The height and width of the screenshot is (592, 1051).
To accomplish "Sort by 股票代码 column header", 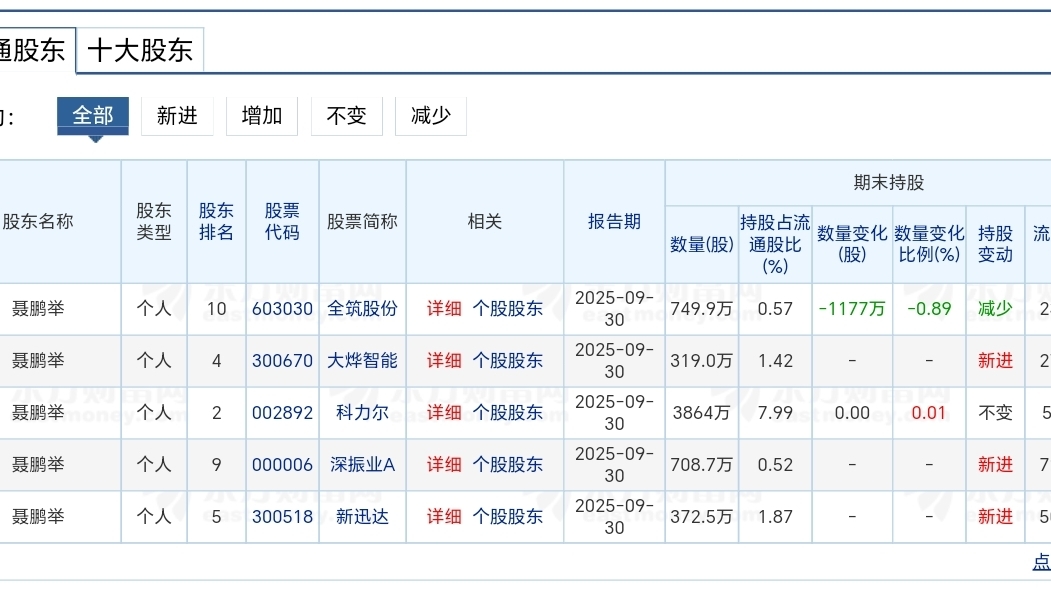I will (x=282, y=222).
